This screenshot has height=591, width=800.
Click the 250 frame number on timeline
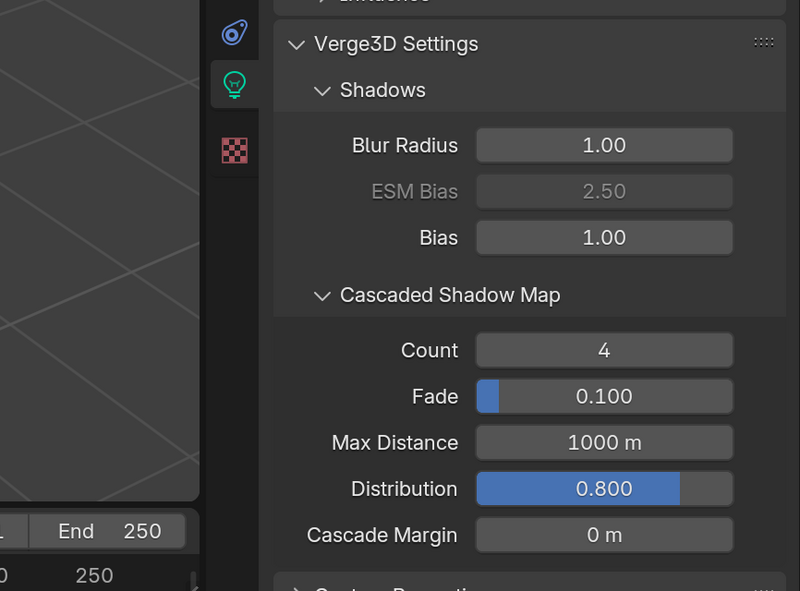(94, 576)
